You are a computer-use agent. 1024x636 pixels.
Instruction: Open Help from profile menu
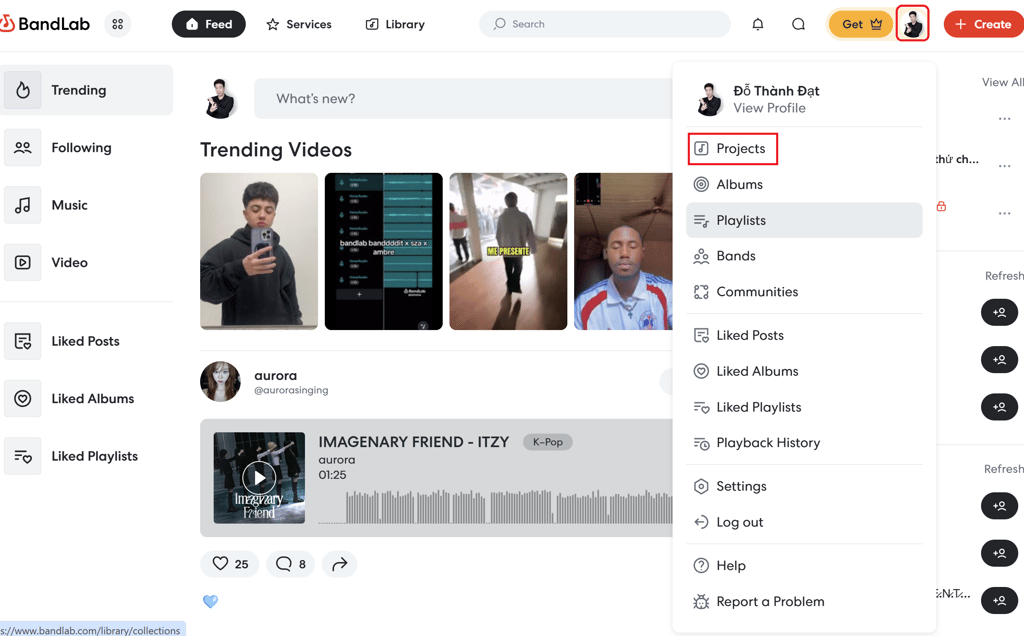tap(804, 565)
